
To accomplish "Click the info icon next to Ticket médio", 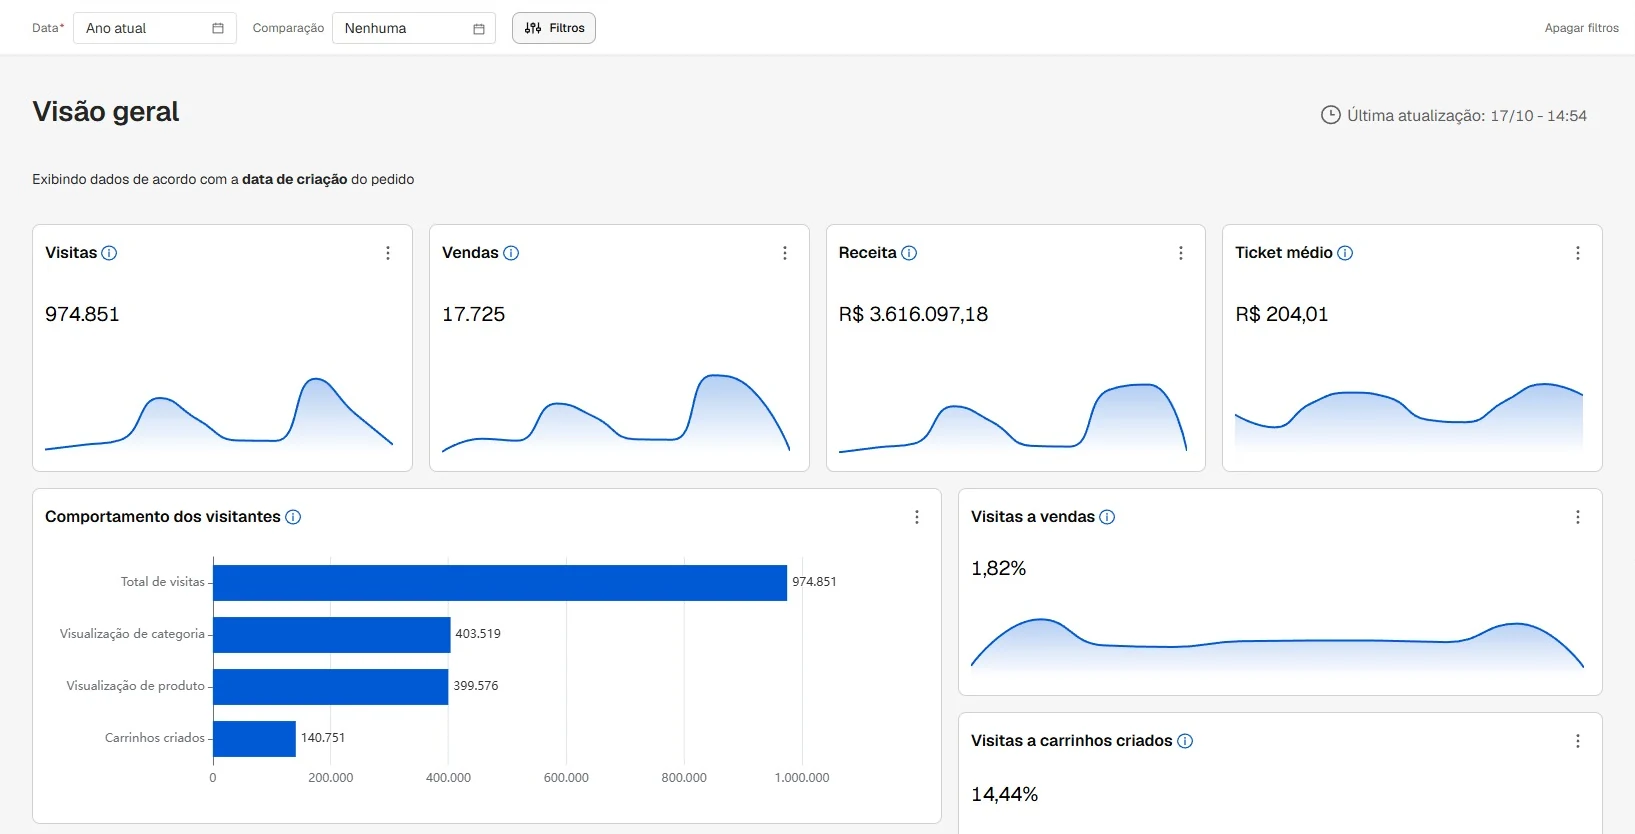I will (1345, 253).
